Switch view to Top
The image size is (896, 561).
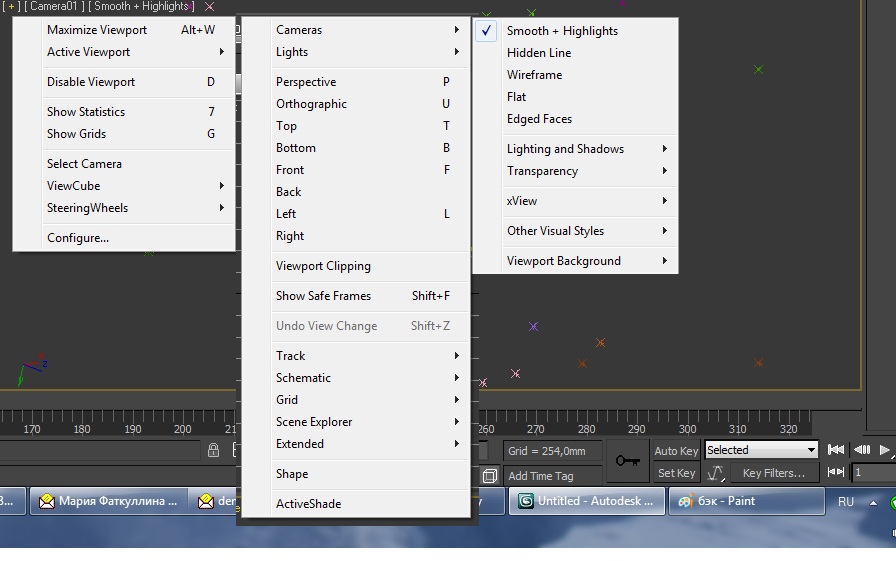[357, 126]
